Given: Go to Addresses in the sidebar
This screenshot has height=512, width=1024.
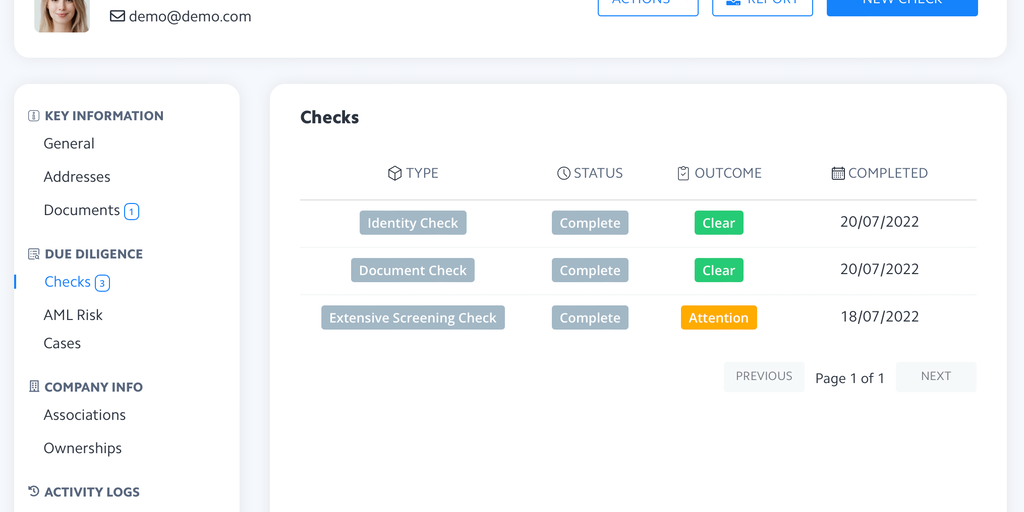Looking at the screenshot, I should [77, 177].
